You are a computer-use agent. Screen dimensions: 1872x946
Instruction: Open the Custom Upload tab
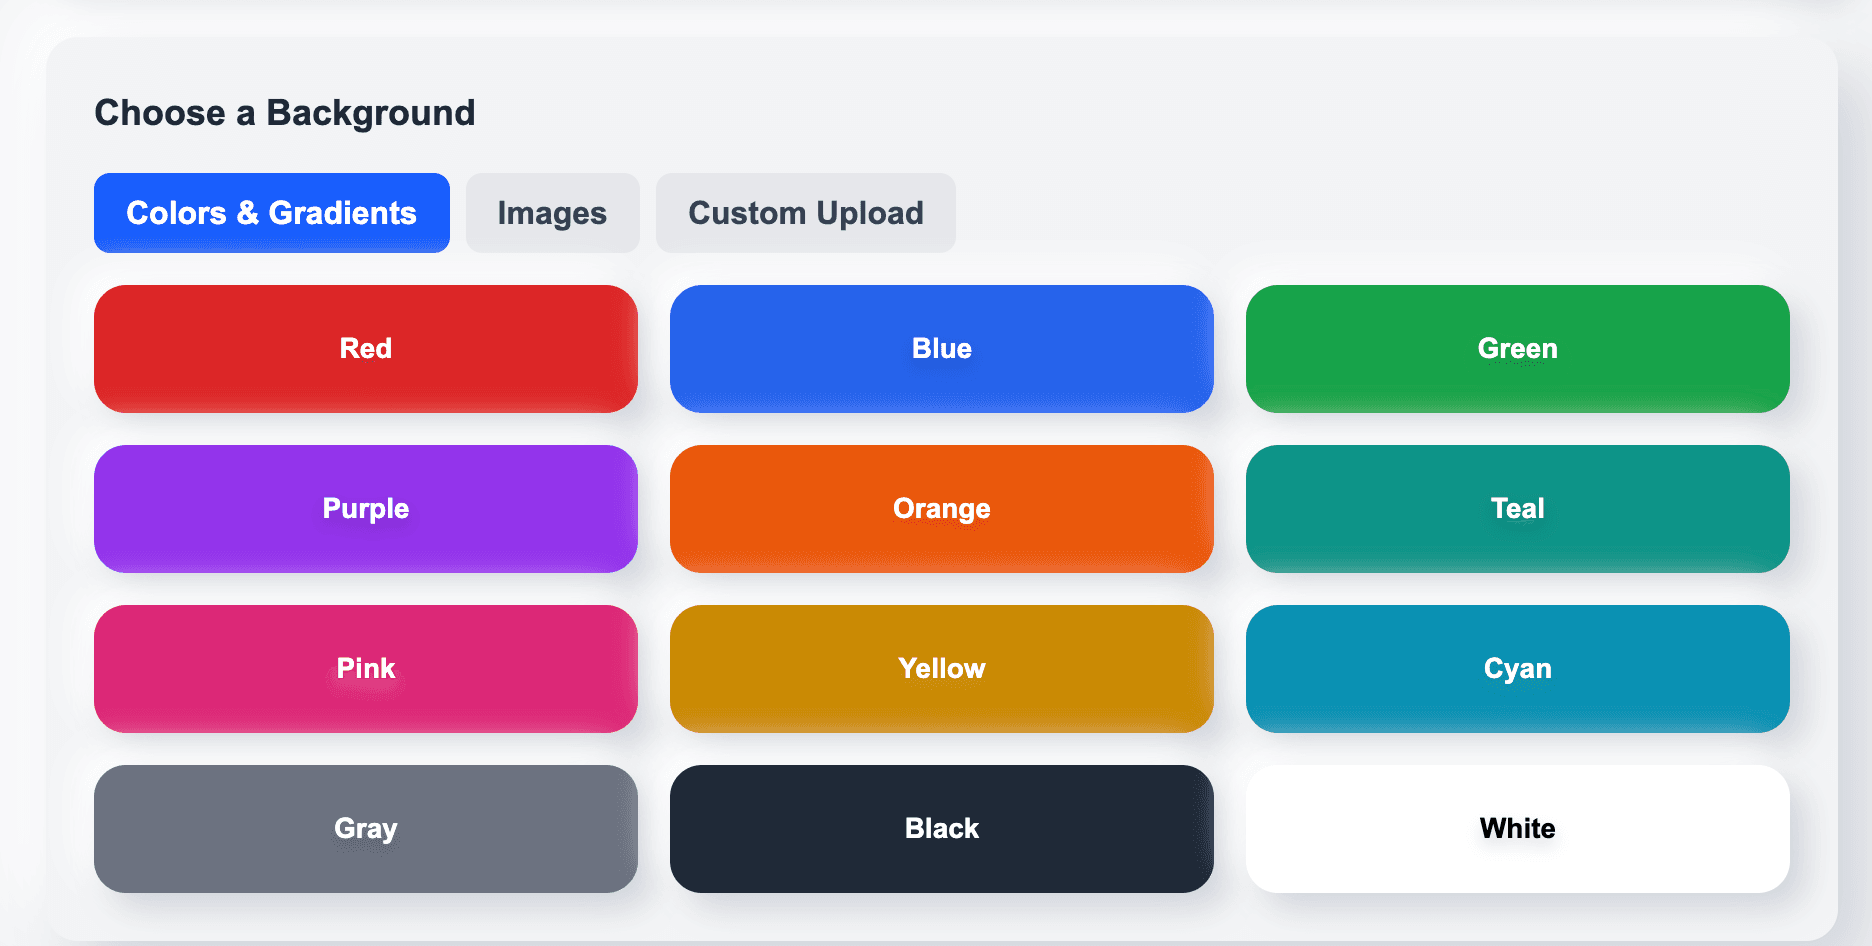point(805,212)
